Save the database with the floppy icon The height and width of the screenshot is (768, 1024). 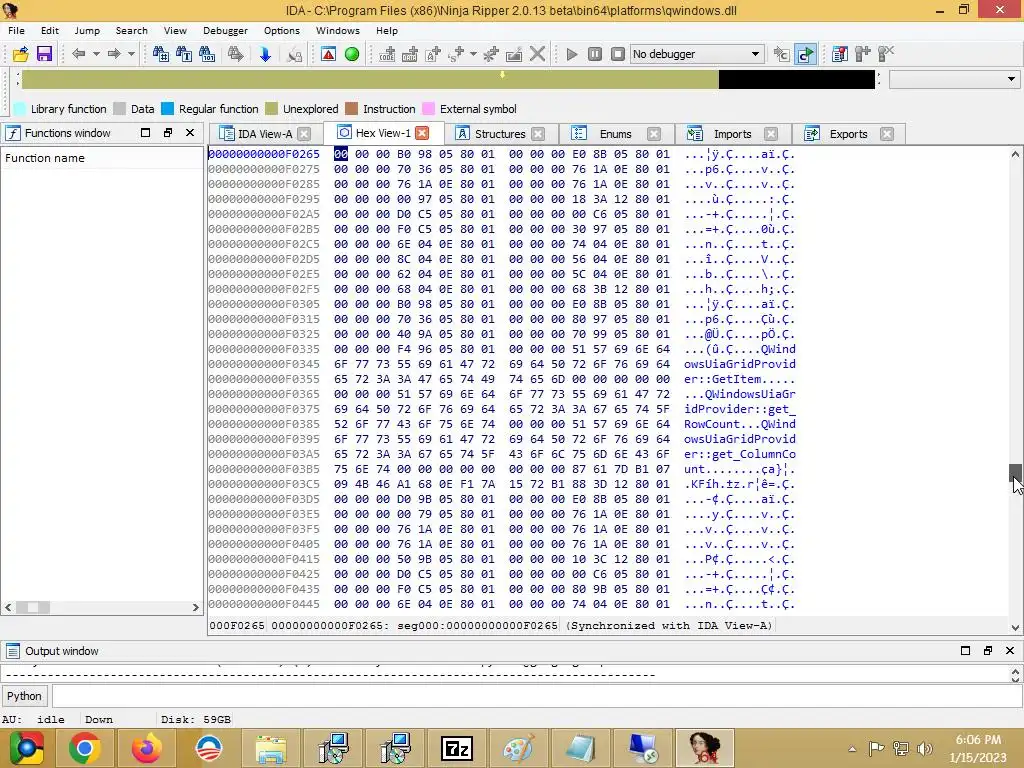point(44,54)
